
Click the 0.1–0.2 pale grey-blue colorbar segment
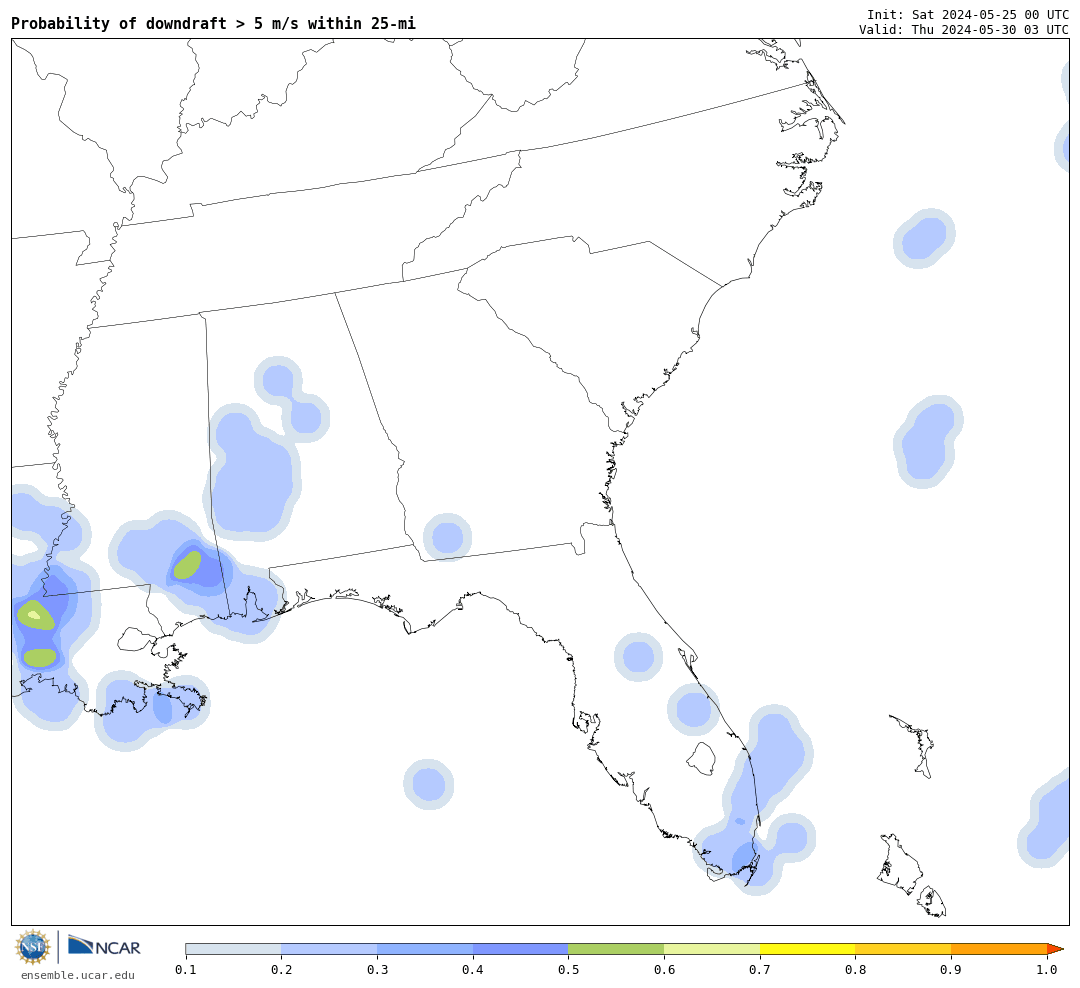point(233,949)
